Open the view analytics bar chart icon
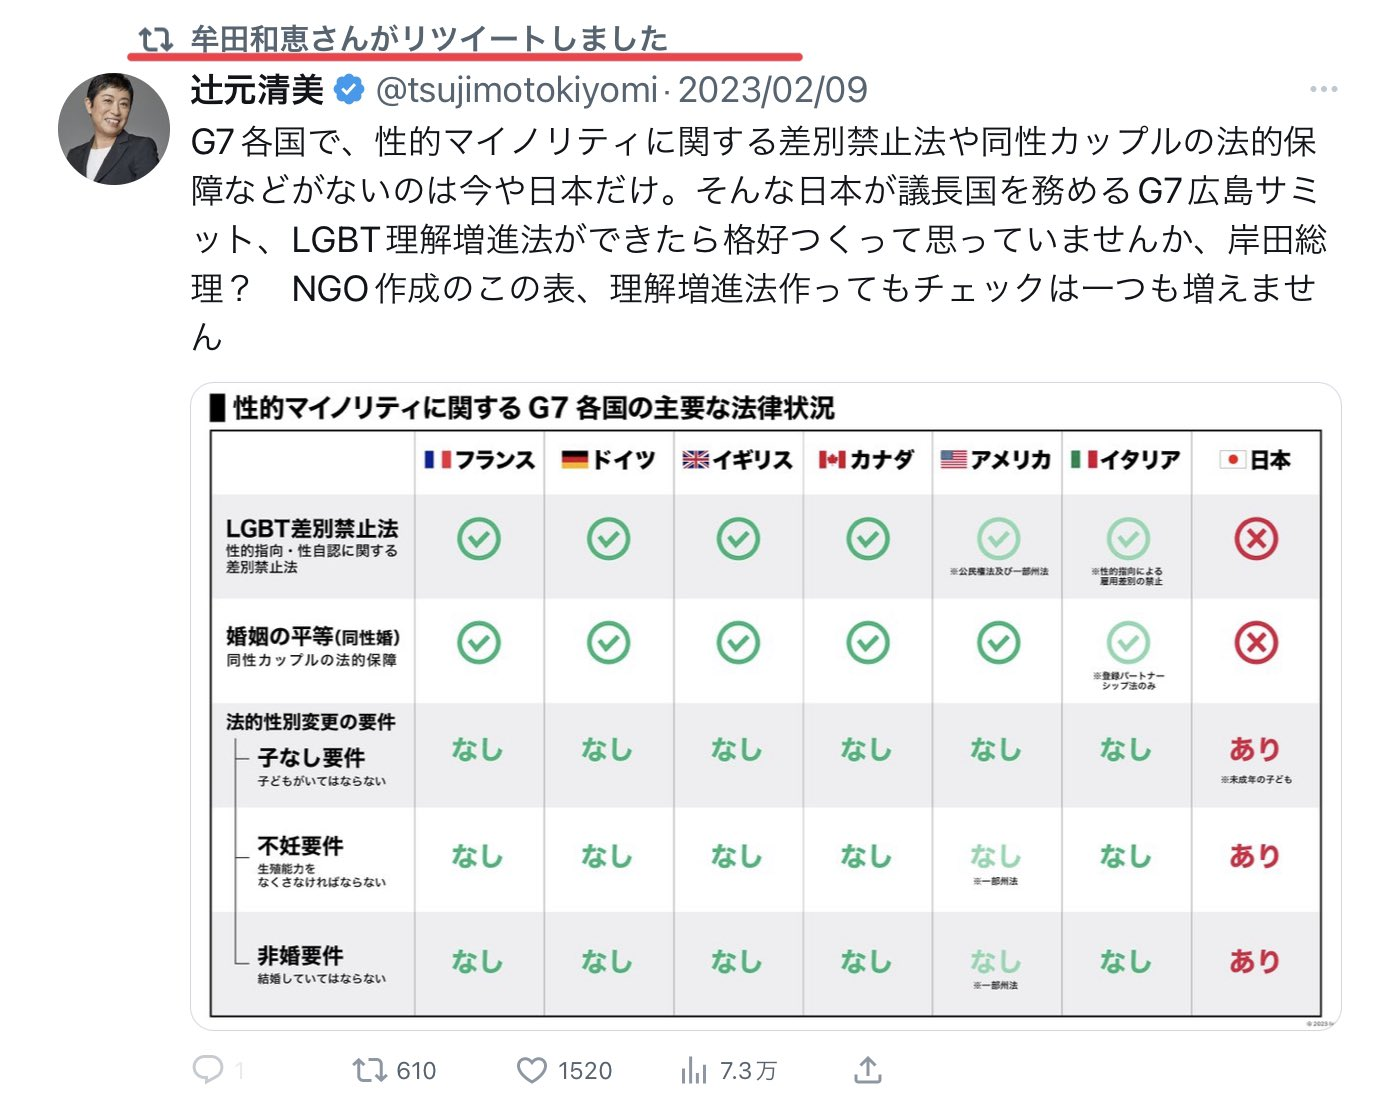The image size is (1394, 1111). pyautogui.click(x=693, y=1071)
